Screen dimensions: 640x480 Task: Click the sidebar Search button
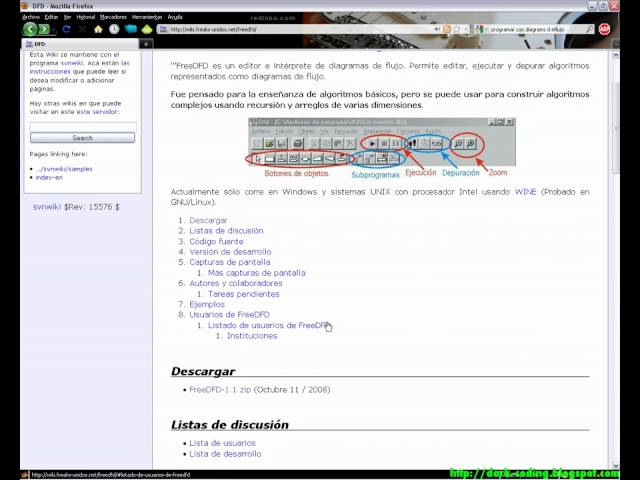pos(82,138)
